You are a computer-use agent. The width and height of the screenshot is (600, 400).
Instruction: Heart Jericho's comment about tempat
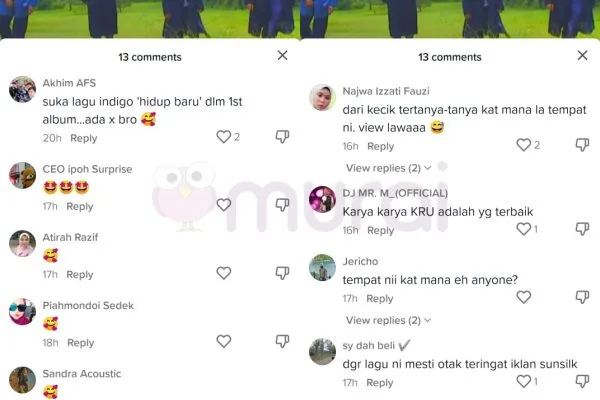(x=523, y=297)
